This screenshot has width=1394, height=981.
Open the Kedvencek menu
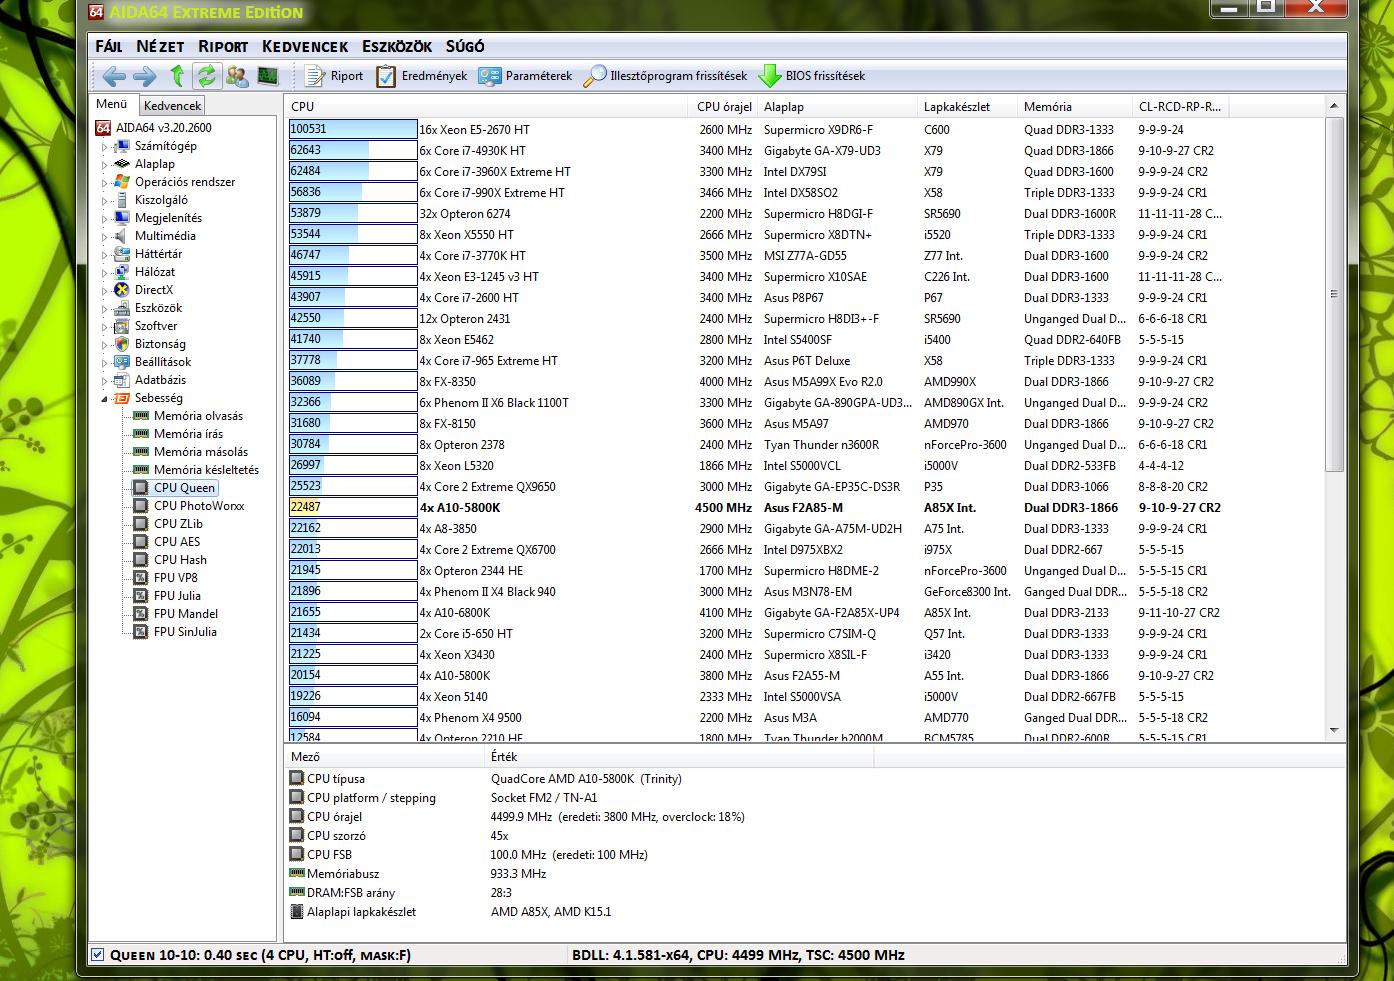pyautogui.click(x=305, y=46)
